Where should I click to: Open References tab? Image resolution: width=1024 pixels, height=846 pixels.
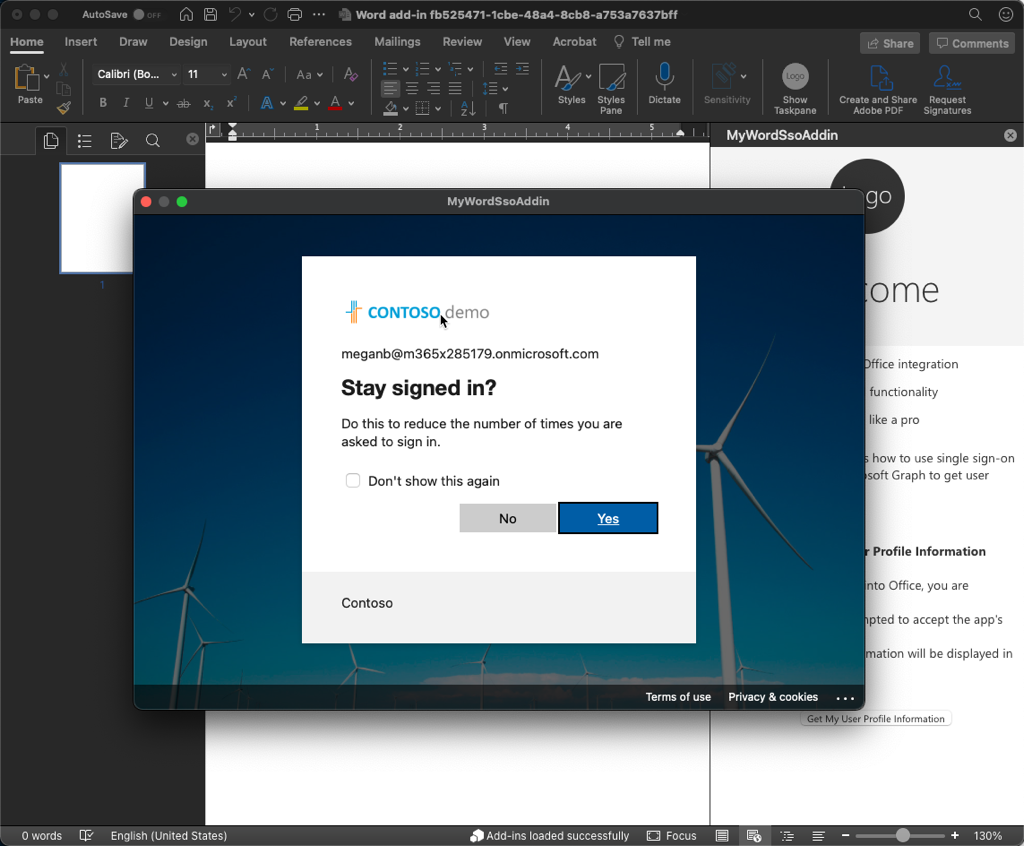(x=320, y=42)
